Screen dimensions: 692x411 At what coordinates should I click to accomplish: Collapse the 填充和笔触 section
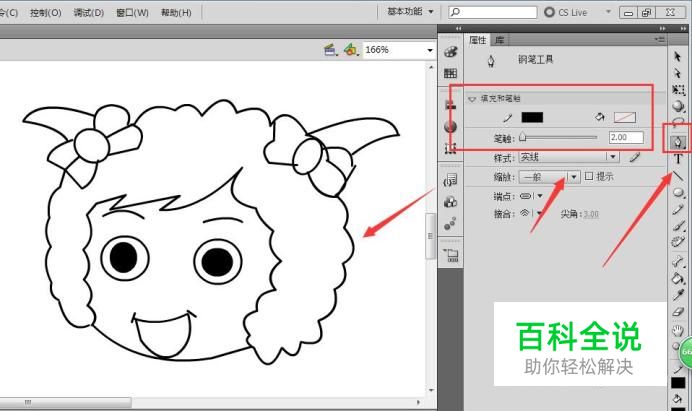coord(472,99)
